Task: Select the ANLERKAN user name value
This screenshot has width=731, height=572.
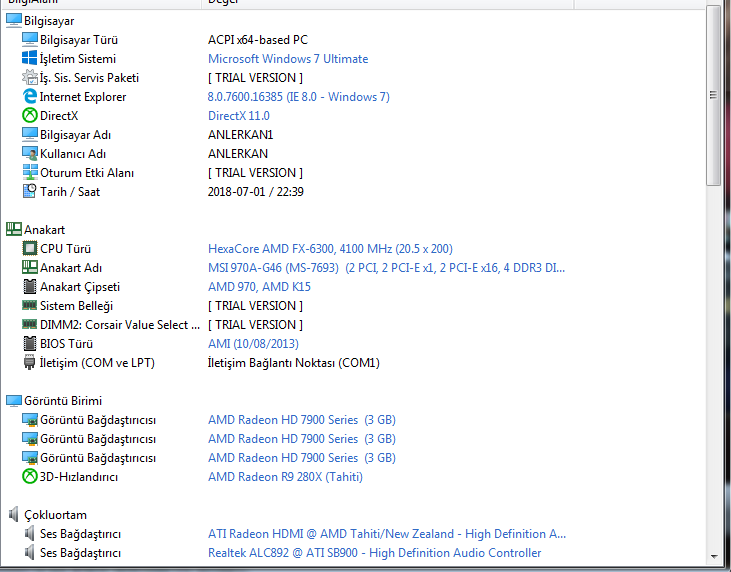Action: click(x=238, y=154)
